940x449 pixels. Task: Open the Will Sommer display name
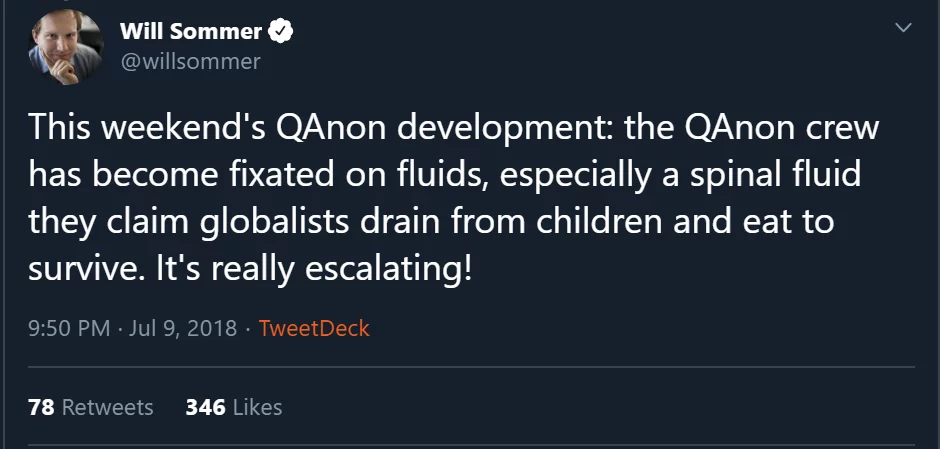point(191,32)
